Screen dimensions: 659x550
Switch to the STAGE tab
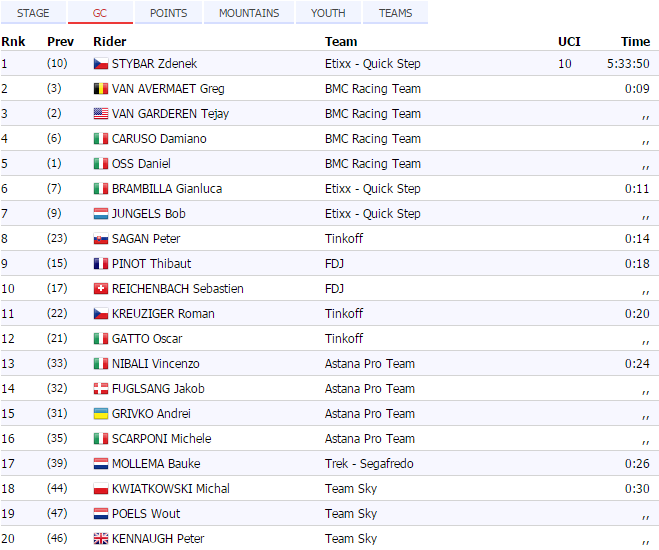(x=33, y=13)
